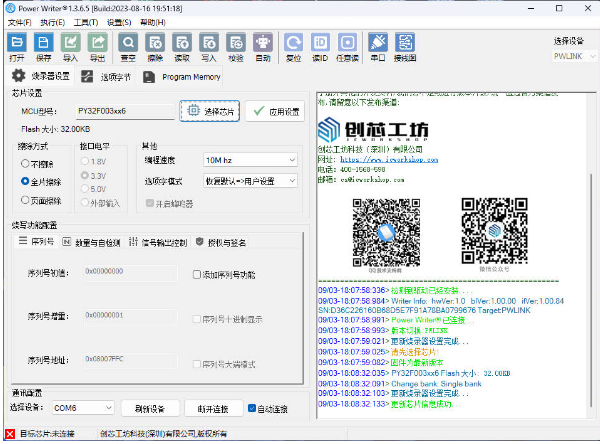Click the 自动 (Auto) robot icon
This screenshot has height=444, width=600.
[263, 42]
